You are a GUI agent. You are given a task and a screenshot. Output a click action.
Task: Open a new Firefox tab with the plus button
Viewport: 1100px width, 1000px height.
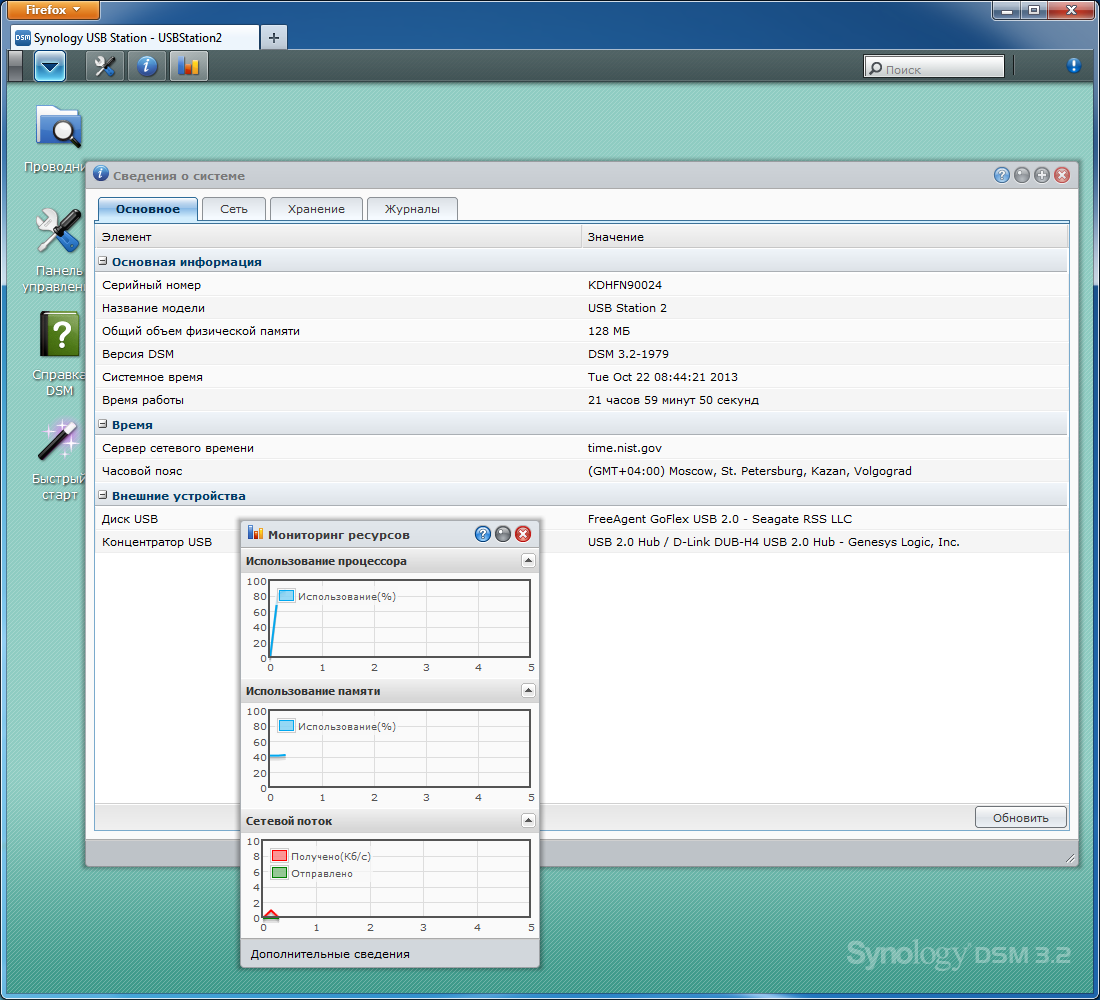coord(274,37)
